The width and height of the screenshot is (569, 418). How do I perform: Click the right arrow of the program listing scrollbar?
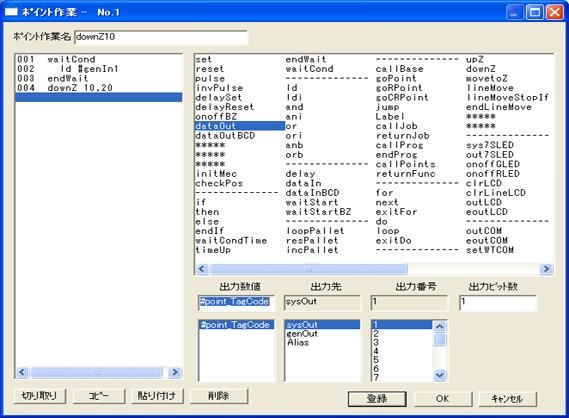tap(175, 372)
